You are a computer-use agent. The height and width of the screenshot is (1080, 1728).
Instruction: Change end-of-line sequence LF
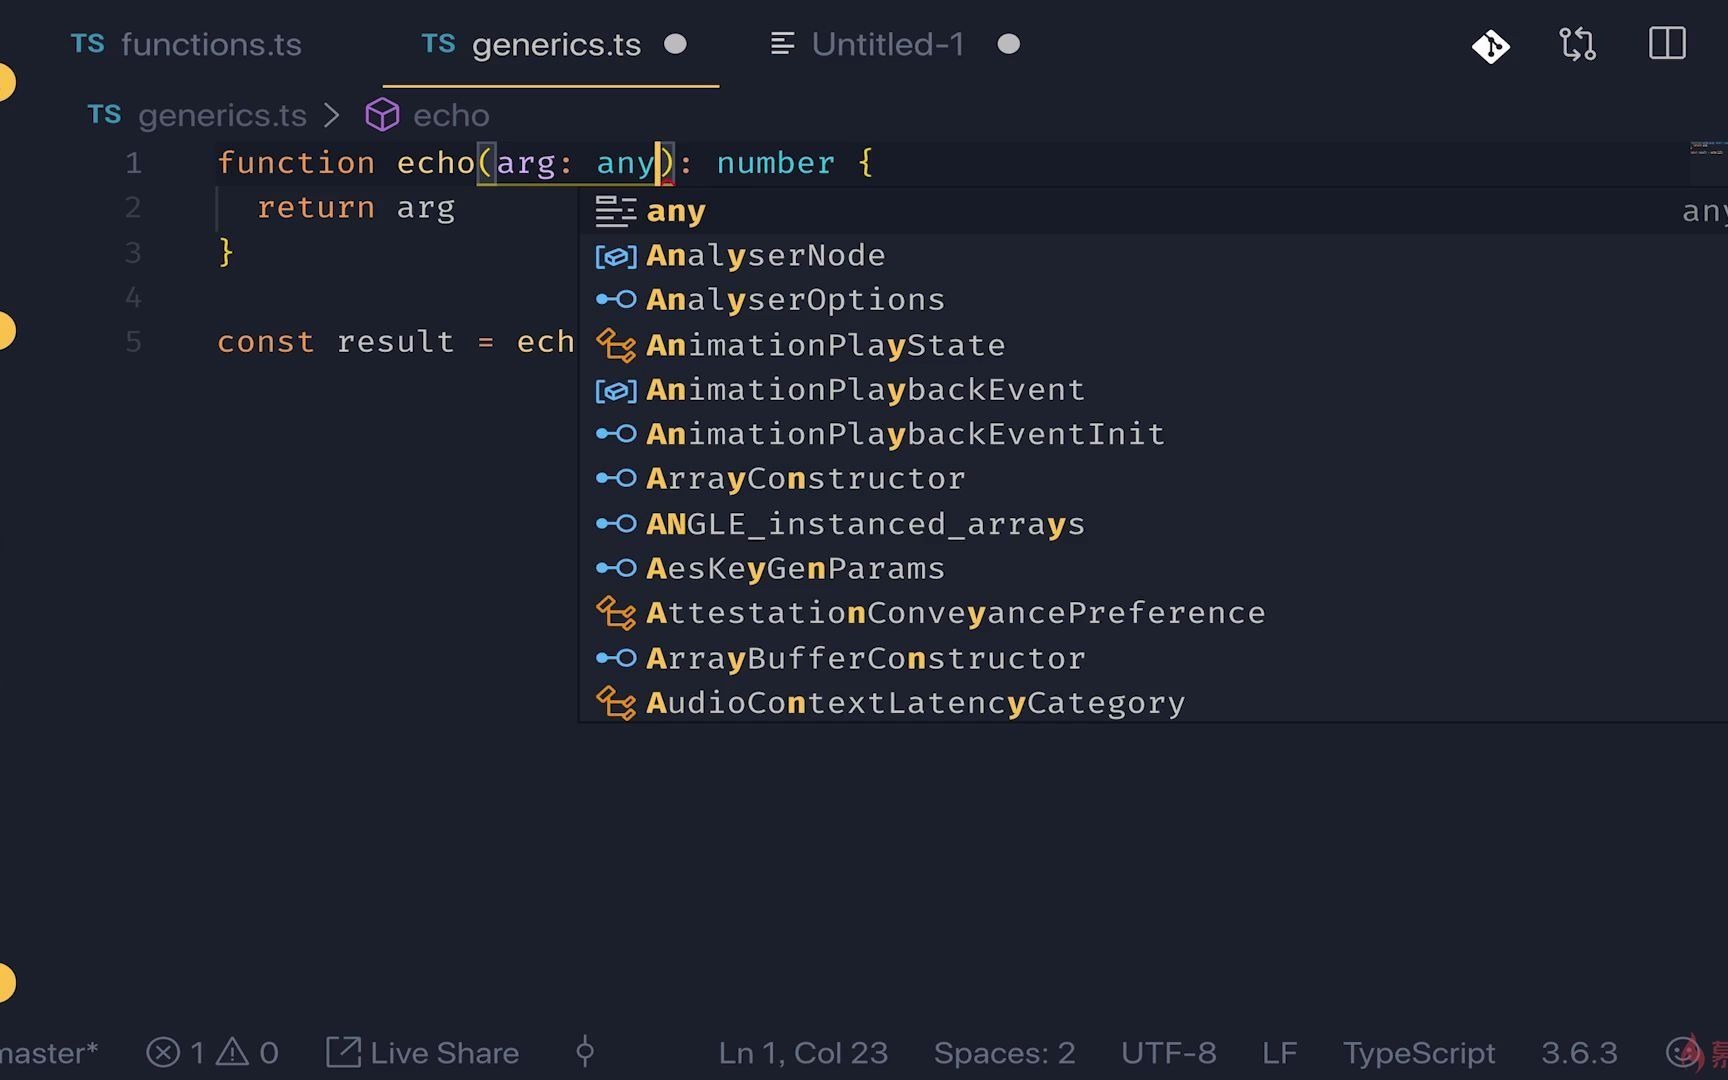pyautogui.click(x=1280, y=1053)
